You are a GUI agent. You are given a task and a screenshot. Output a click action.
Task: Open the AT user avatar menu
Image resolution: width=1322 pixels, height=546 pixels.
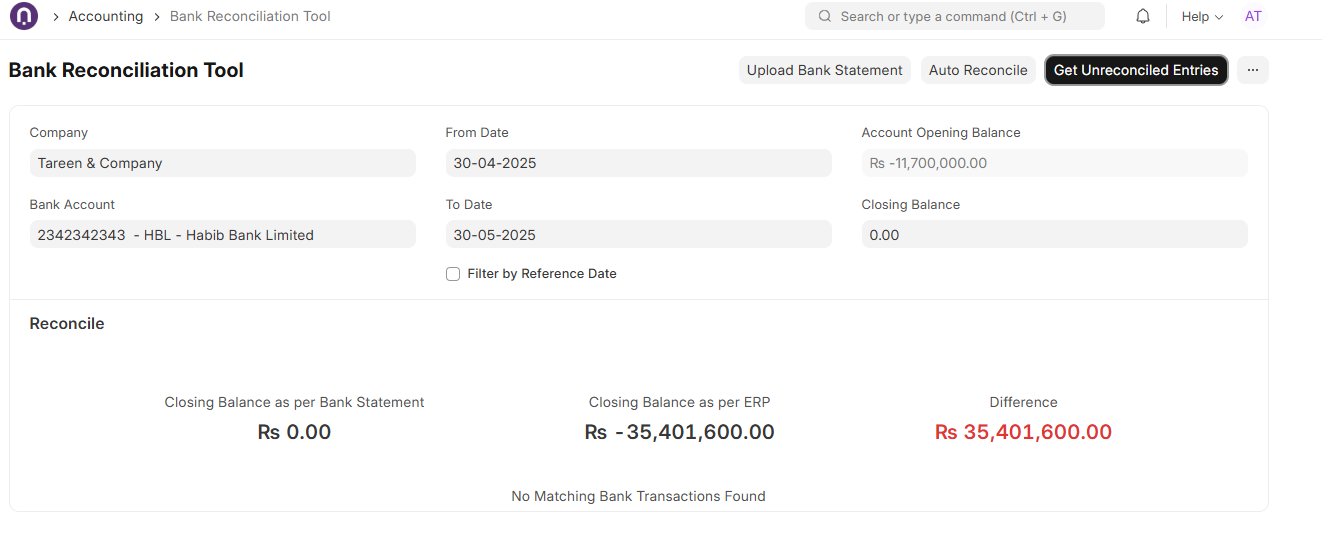1253,16
